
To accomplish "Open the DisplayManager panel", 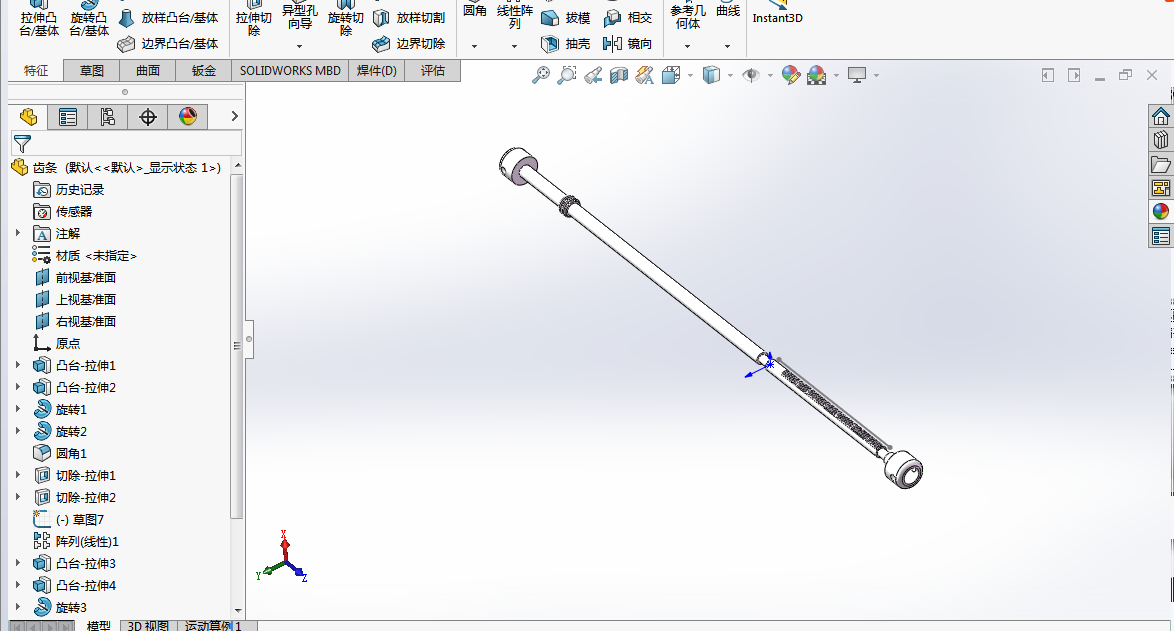I will click(190, 116).
